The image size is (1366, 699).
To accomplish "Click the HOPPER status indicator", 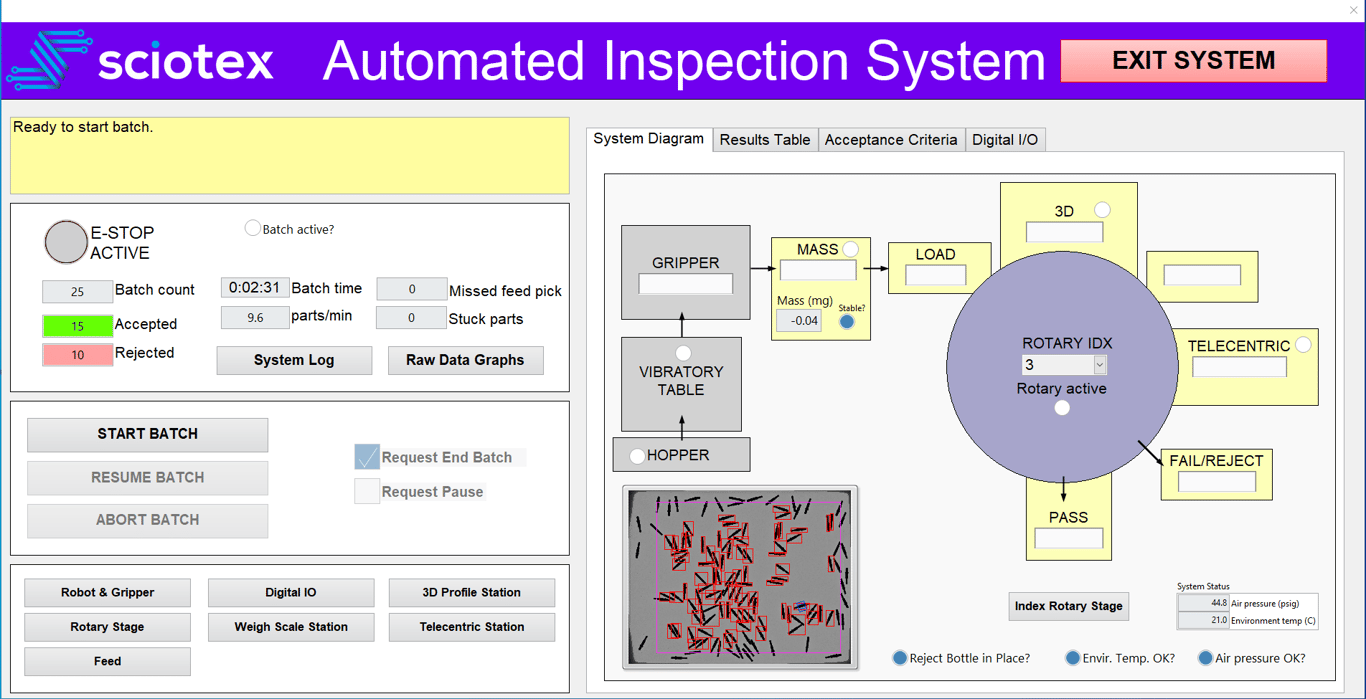I will click(637, 456).
